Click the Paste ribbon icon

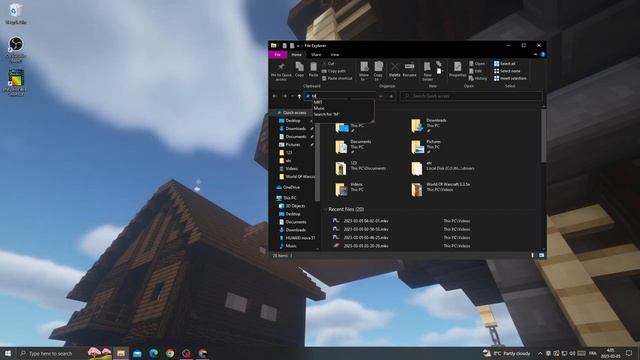click(313, 67)
